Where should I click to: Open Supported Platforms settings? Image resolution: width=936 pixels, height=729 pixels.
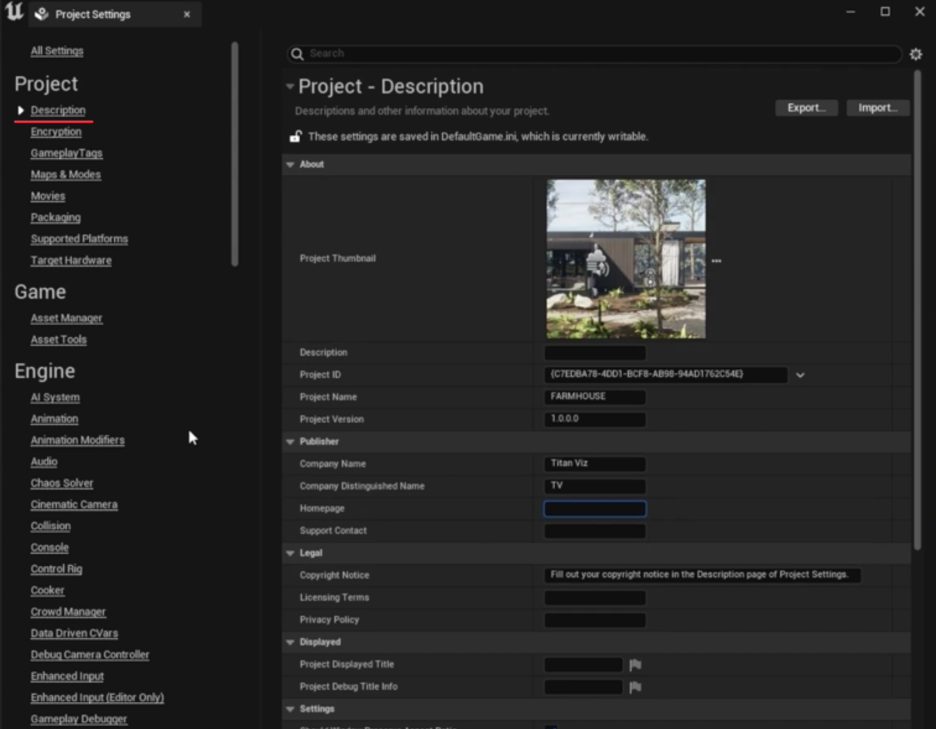(79, 239)
